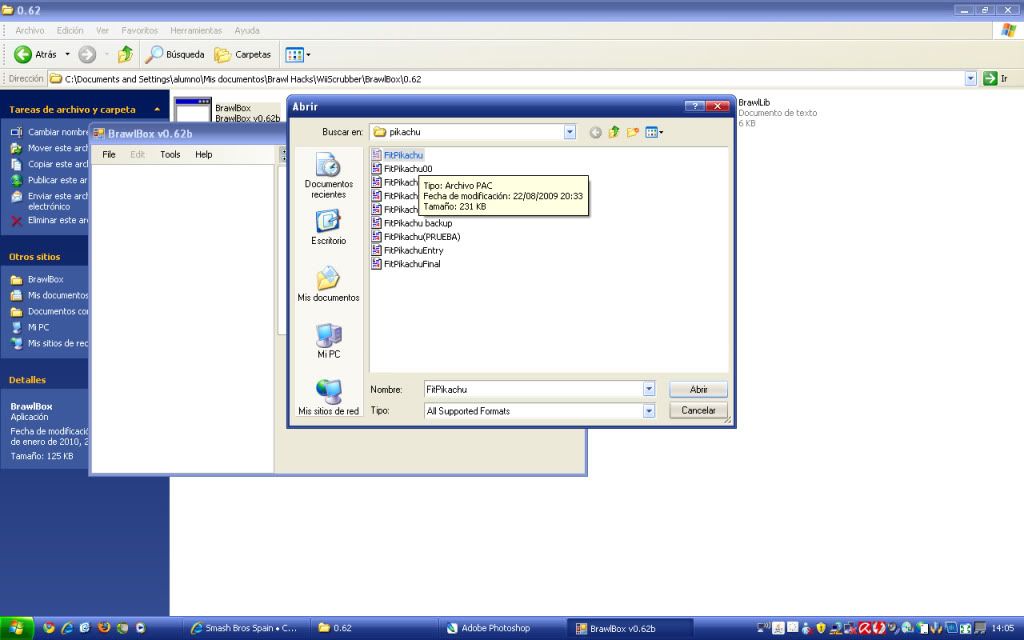Select the FitPikachuFinal file
1024x640 pixels.
410,264
